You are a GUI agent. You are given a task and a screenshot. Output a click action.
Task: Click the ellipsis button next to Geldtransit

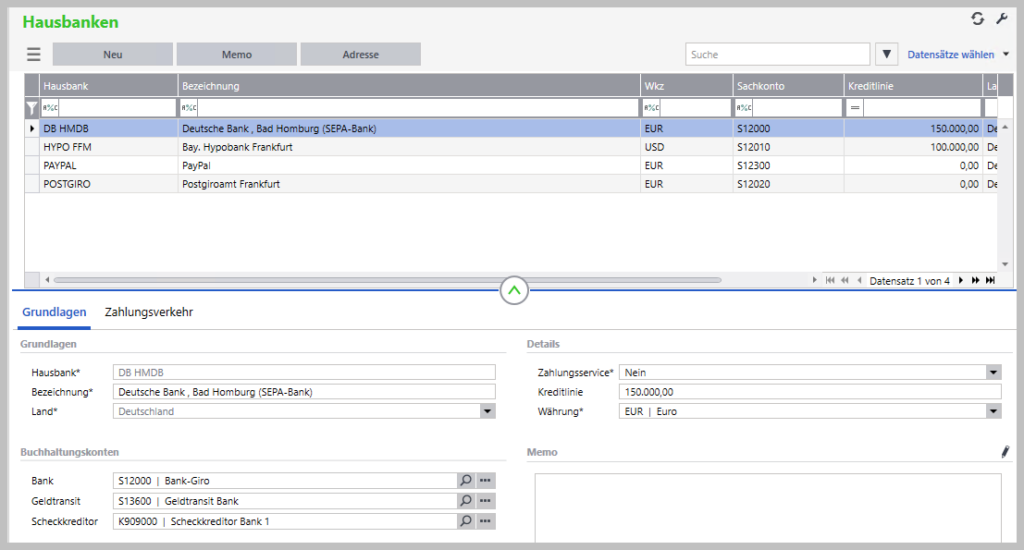click(486, 501)
